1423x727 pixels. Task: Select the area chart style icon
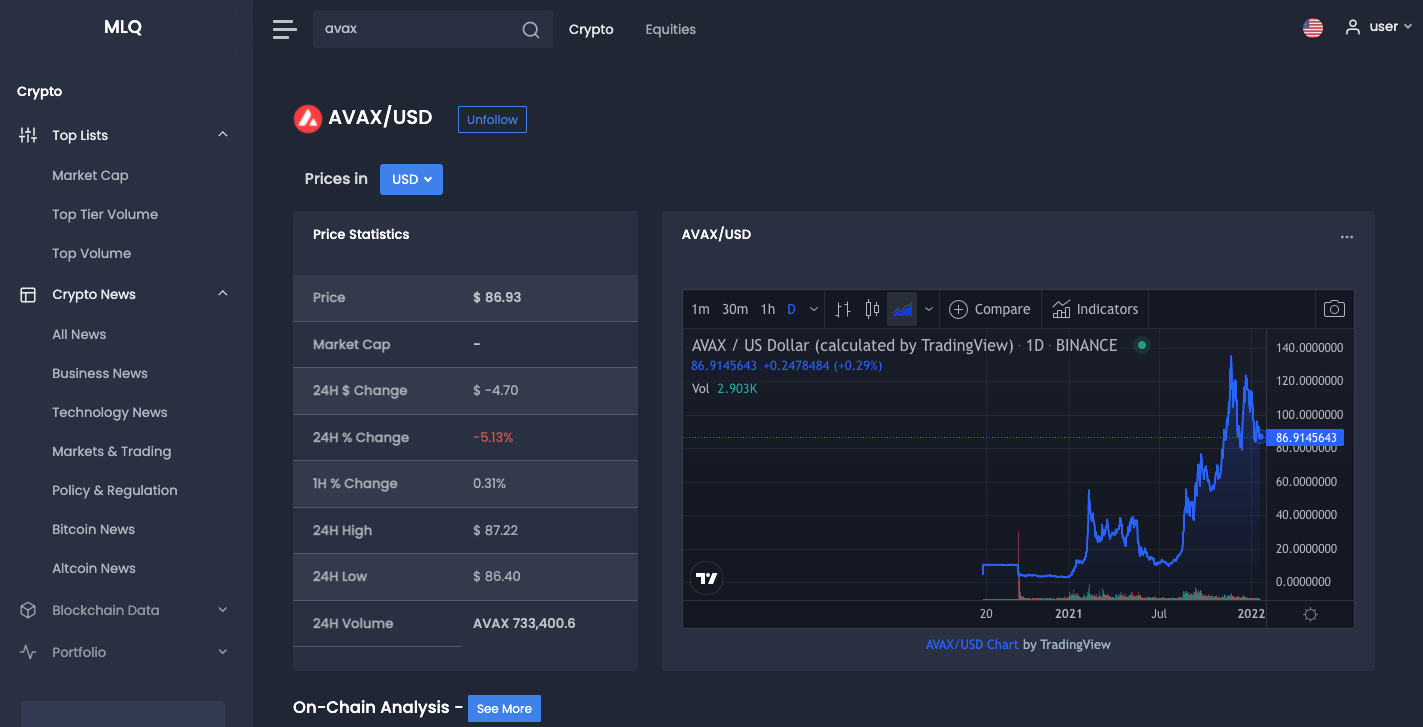pyautogui.click(x=902, y=309)
